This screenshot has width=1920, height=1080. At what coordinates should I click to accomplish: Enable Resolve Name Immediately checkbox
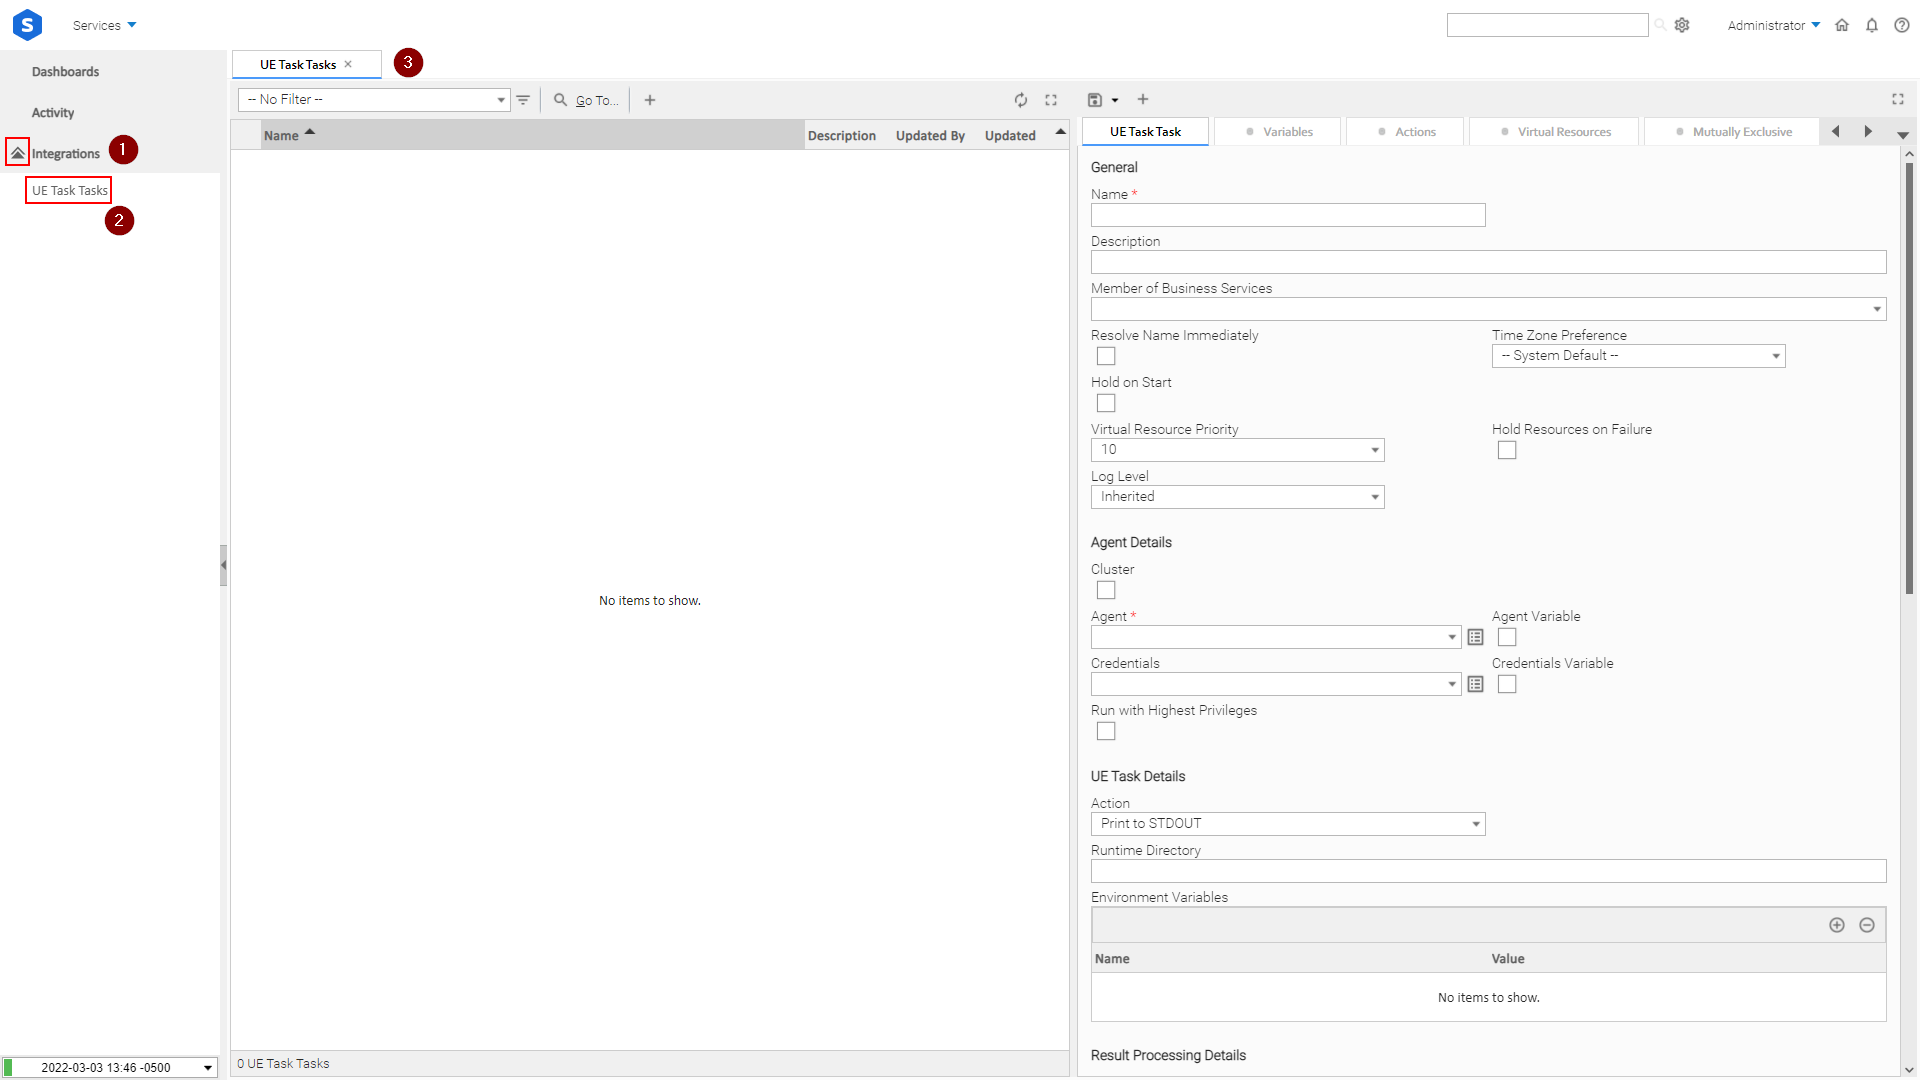pyautogui.click(x=1106, y=356)
